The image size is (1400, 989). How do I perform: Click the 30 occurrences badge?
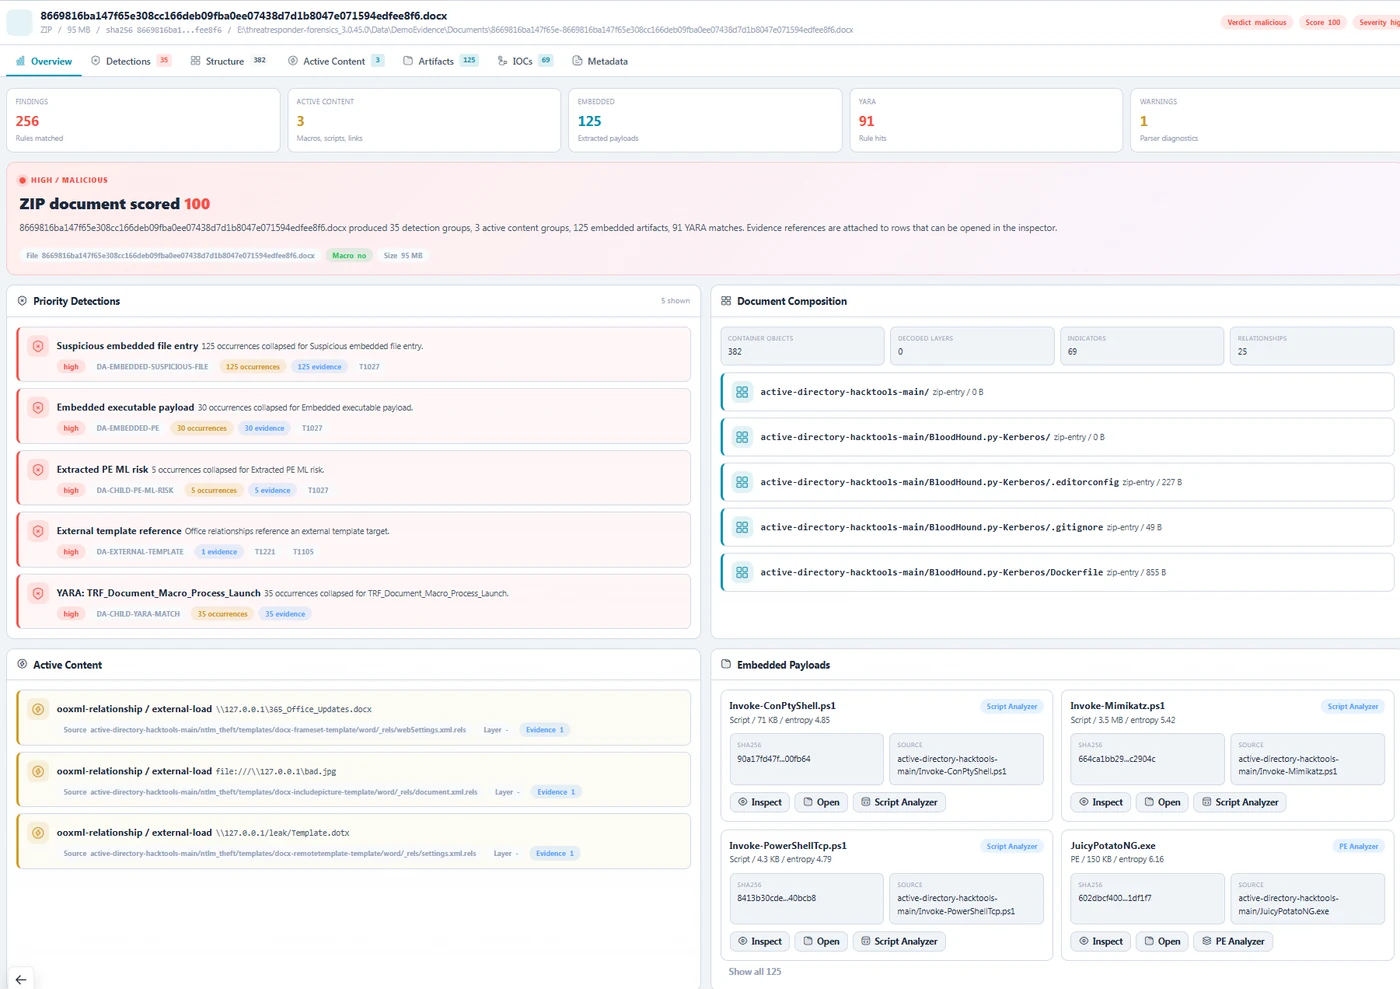pos(202,428)
